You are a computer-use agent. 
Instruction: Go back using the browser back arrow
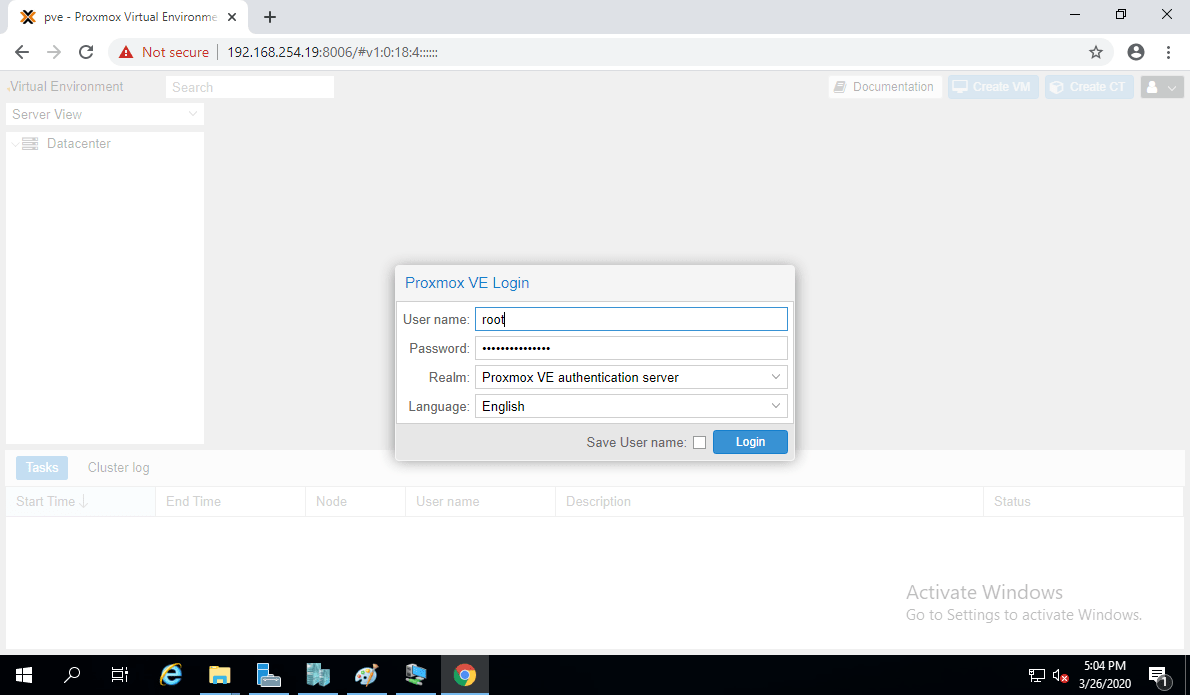coord(22,52)
